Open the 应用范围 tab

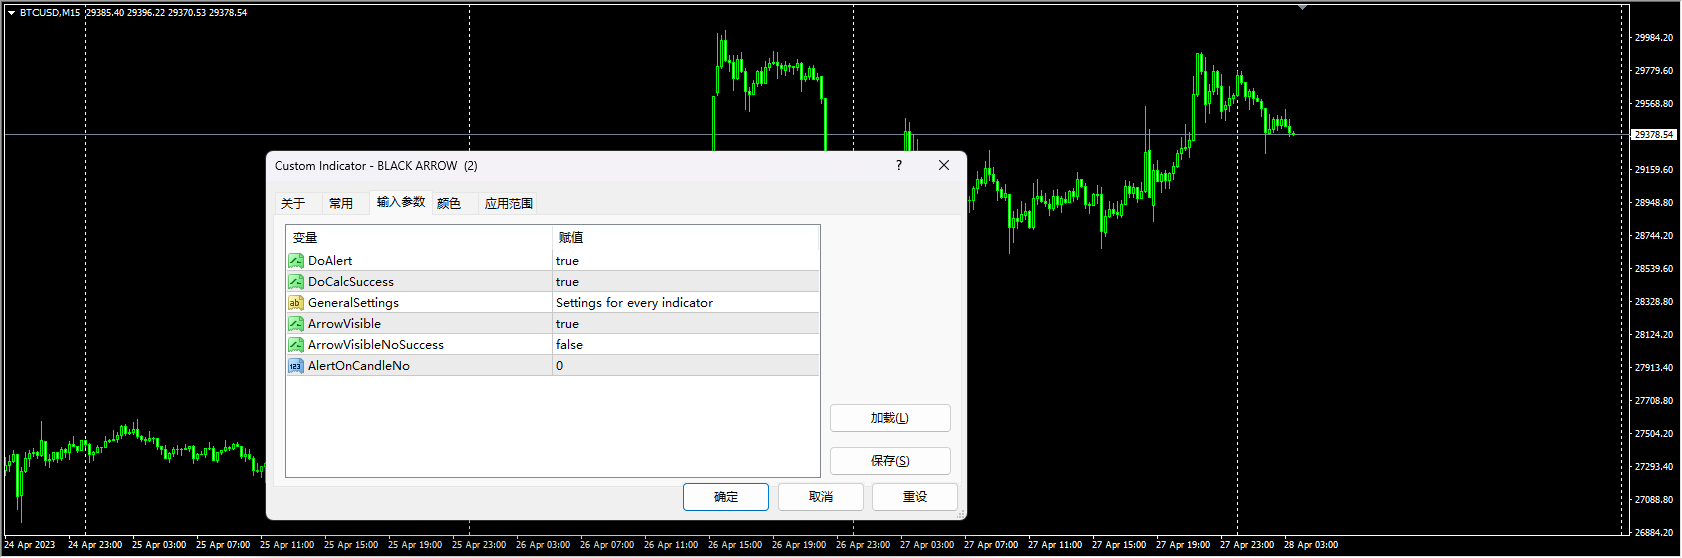point(508,204)
